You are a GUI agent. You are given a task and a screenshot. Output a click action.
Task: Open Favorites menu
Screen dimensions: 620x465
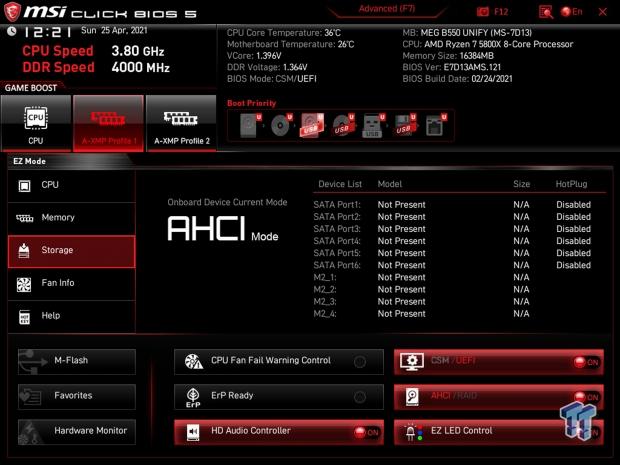[x=77, y=396]
